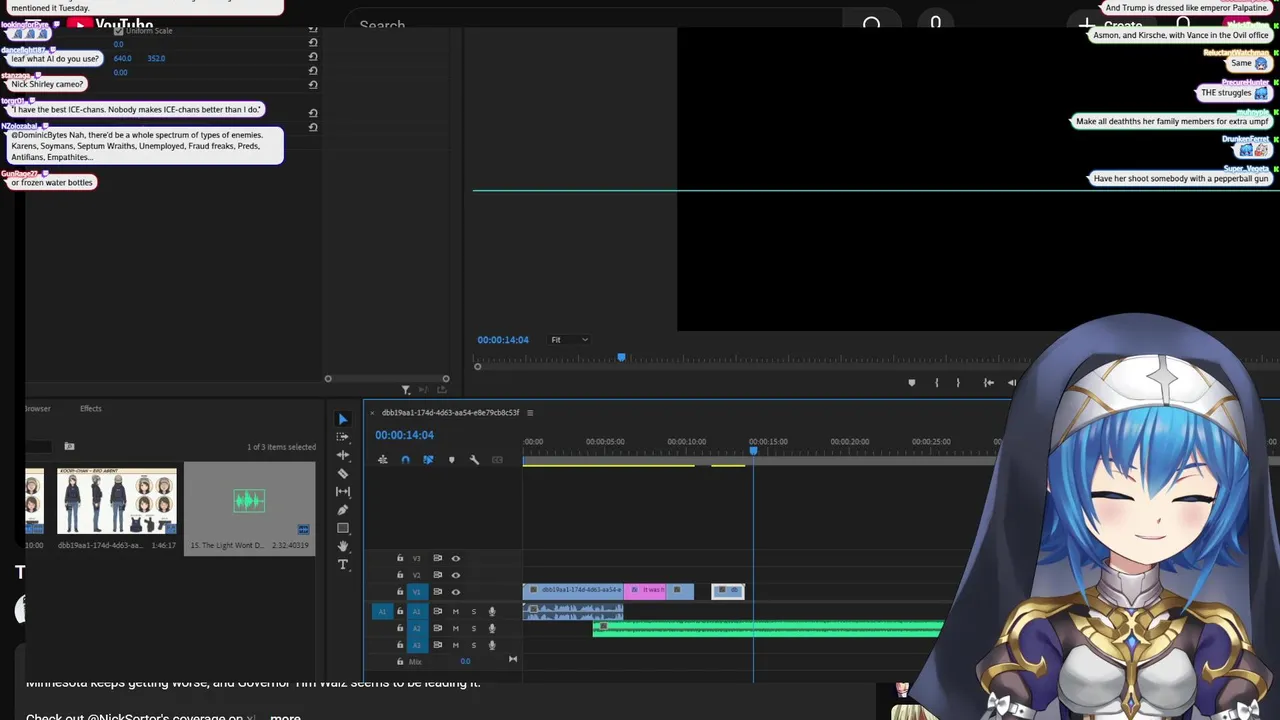
Task: Click Go to In point button
Action: coord(988,382)
